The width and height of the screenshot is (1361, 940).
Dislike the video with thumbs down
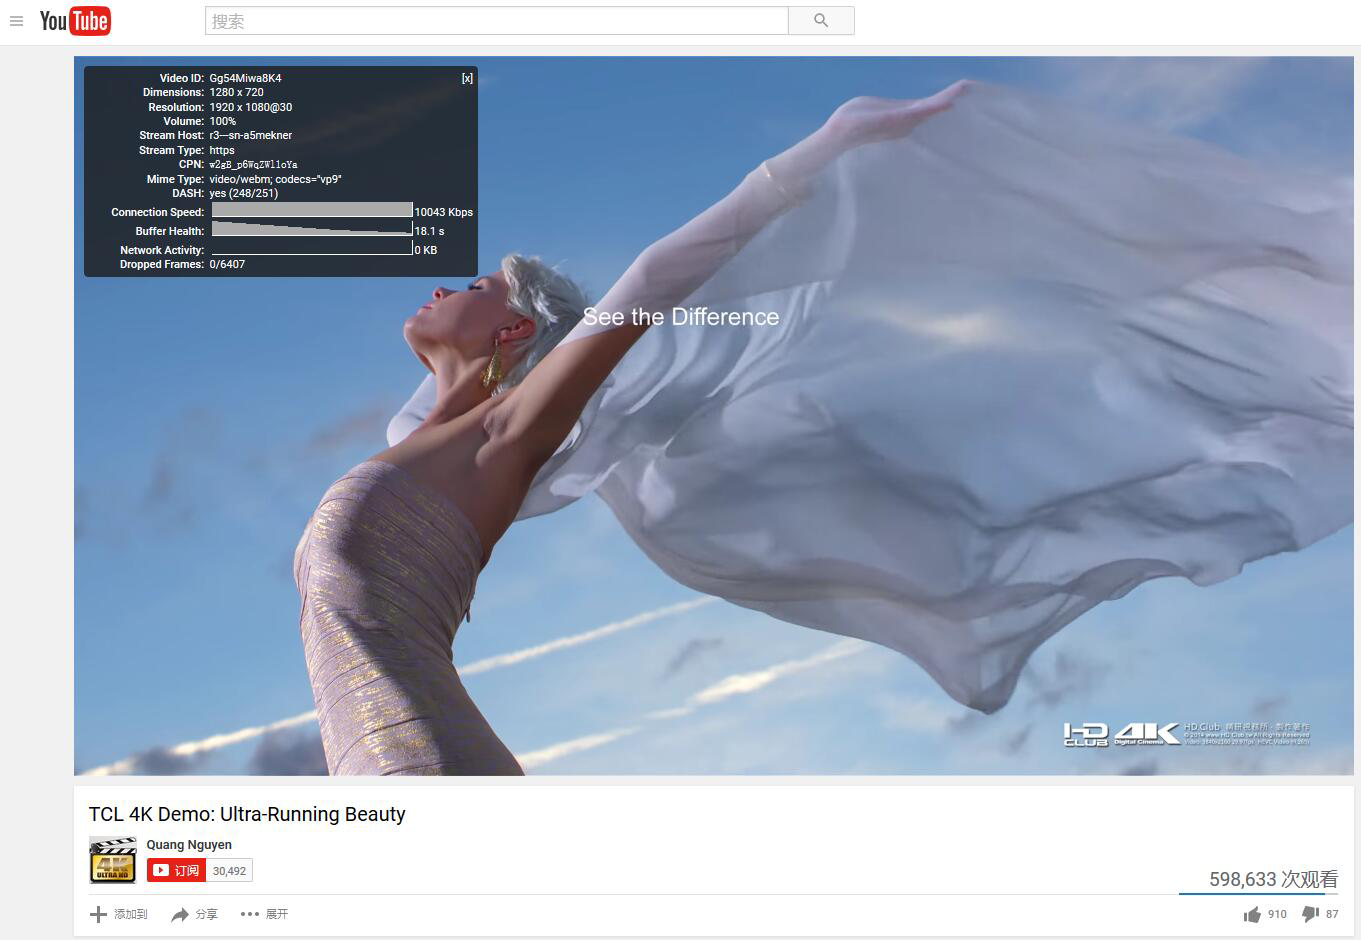click(1310, 914)
